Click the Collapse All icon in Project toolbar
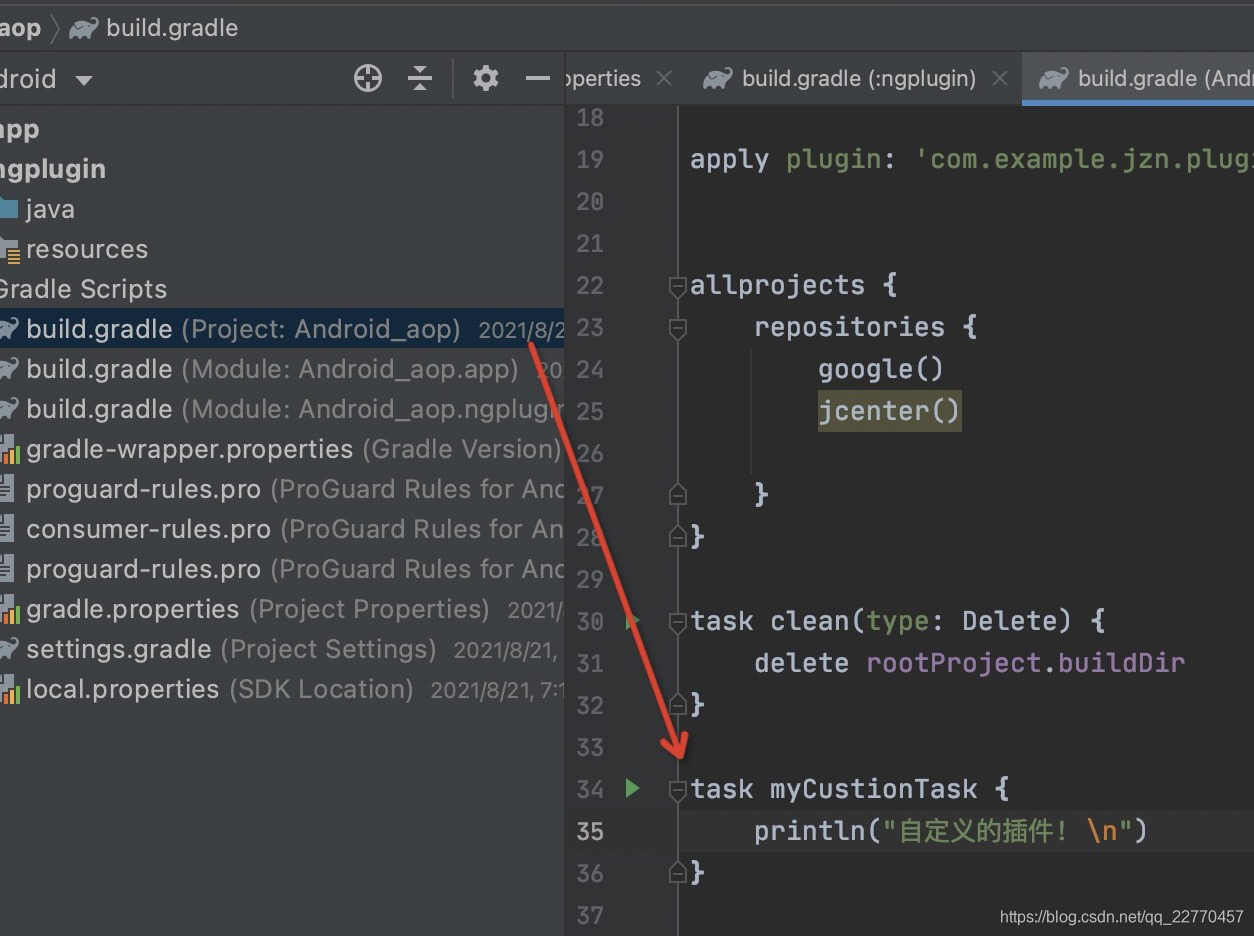Image resolution: width=1254 pixels, height=936 pixels. (420, 77)
